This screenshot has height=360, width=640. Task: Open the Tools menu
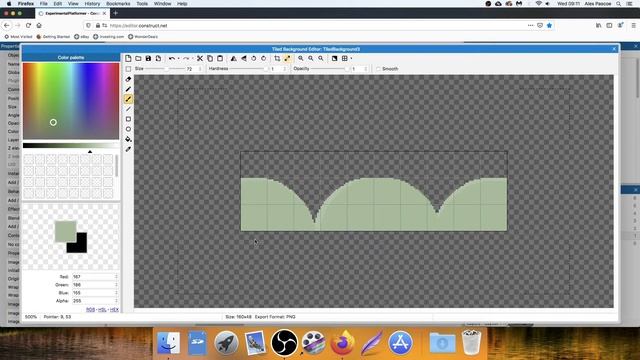(142, 4)
